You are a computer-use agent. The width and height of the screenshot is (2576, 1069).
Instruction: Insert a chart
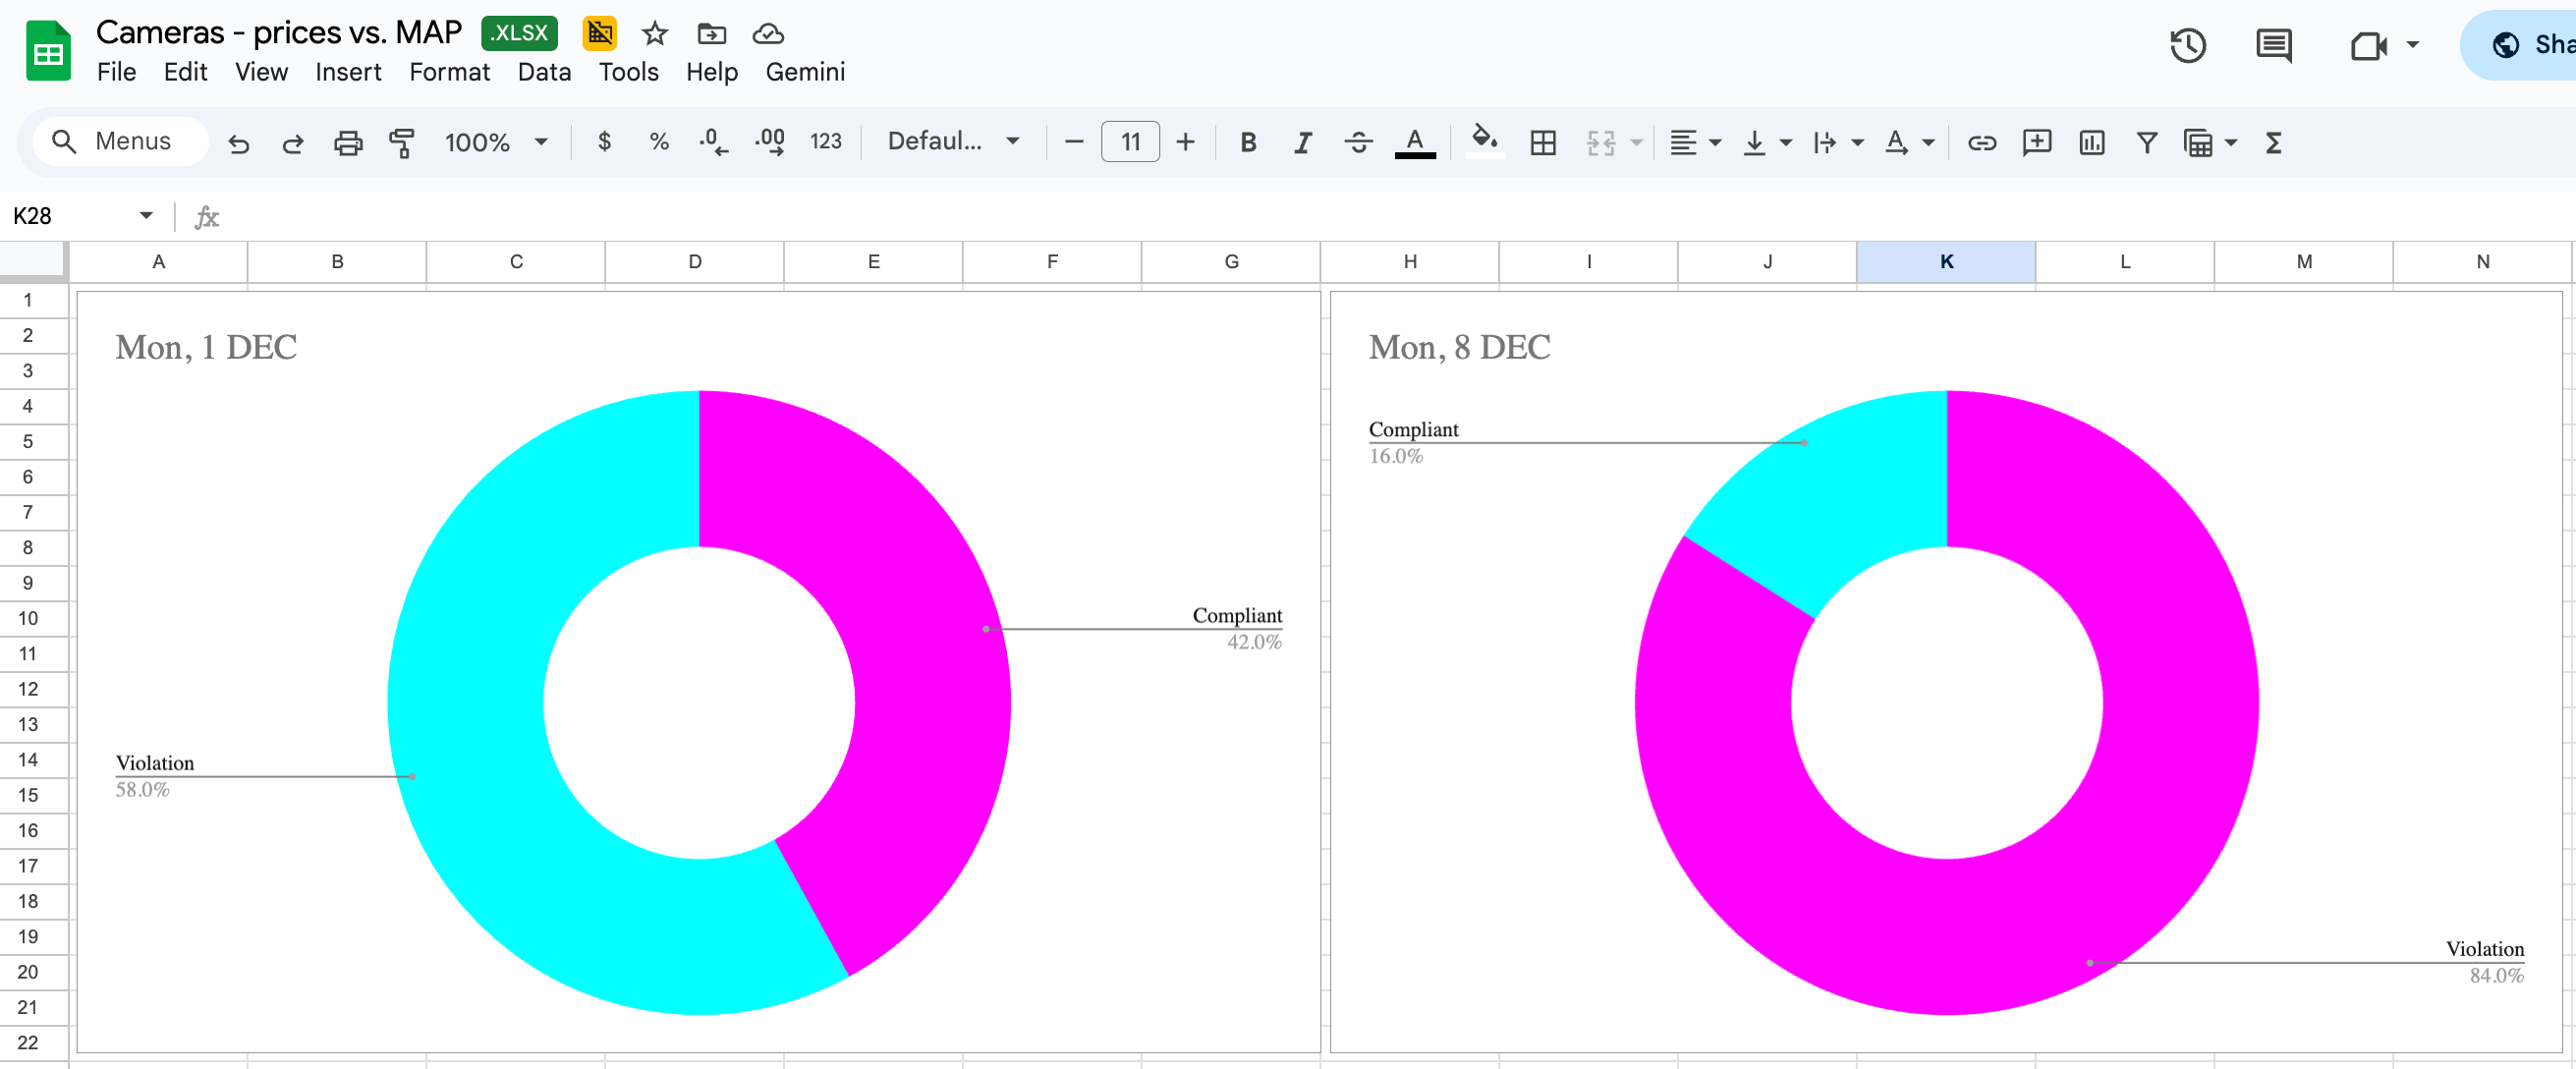click(2091, 142)
